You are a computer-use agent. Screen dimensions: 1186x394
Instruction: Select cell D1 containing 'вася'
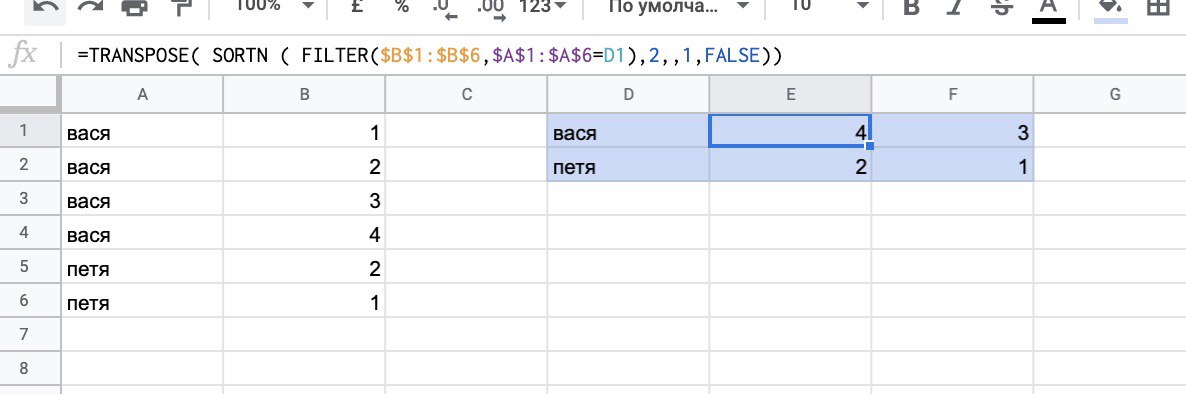coord(628,130)
